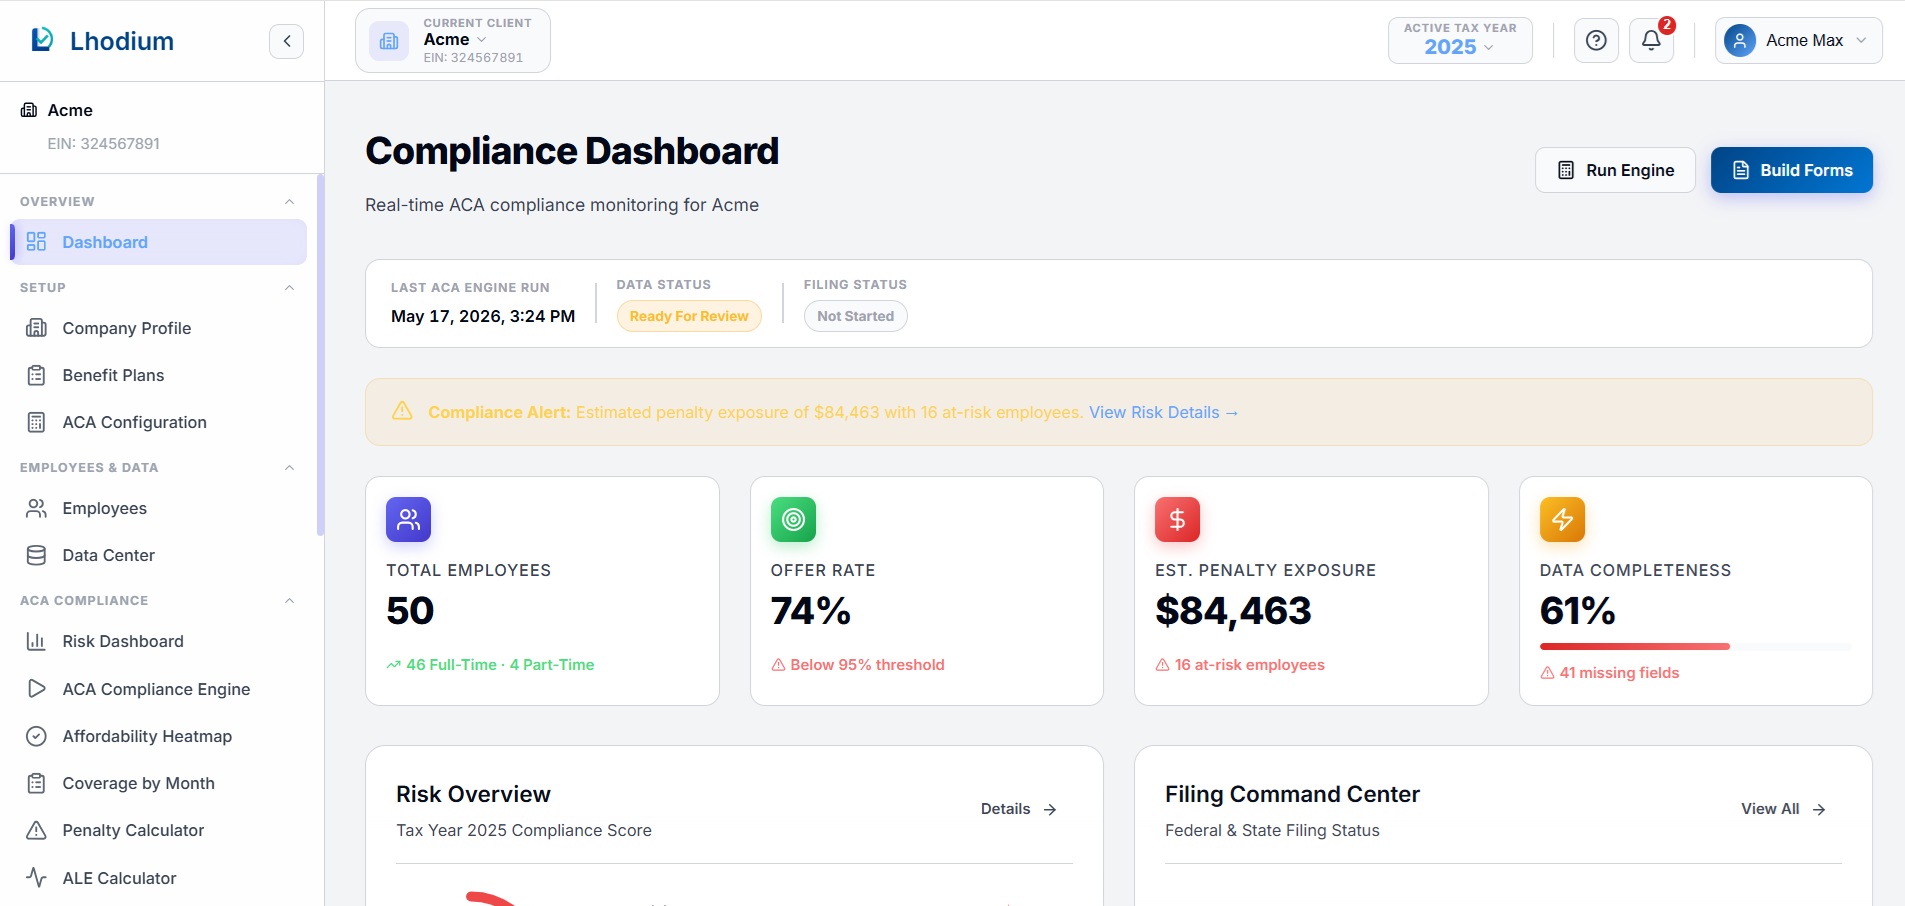This screenshot has height=906, width=1905.
Task: Collapse the Employees & Data section
Action: [289, 468]
